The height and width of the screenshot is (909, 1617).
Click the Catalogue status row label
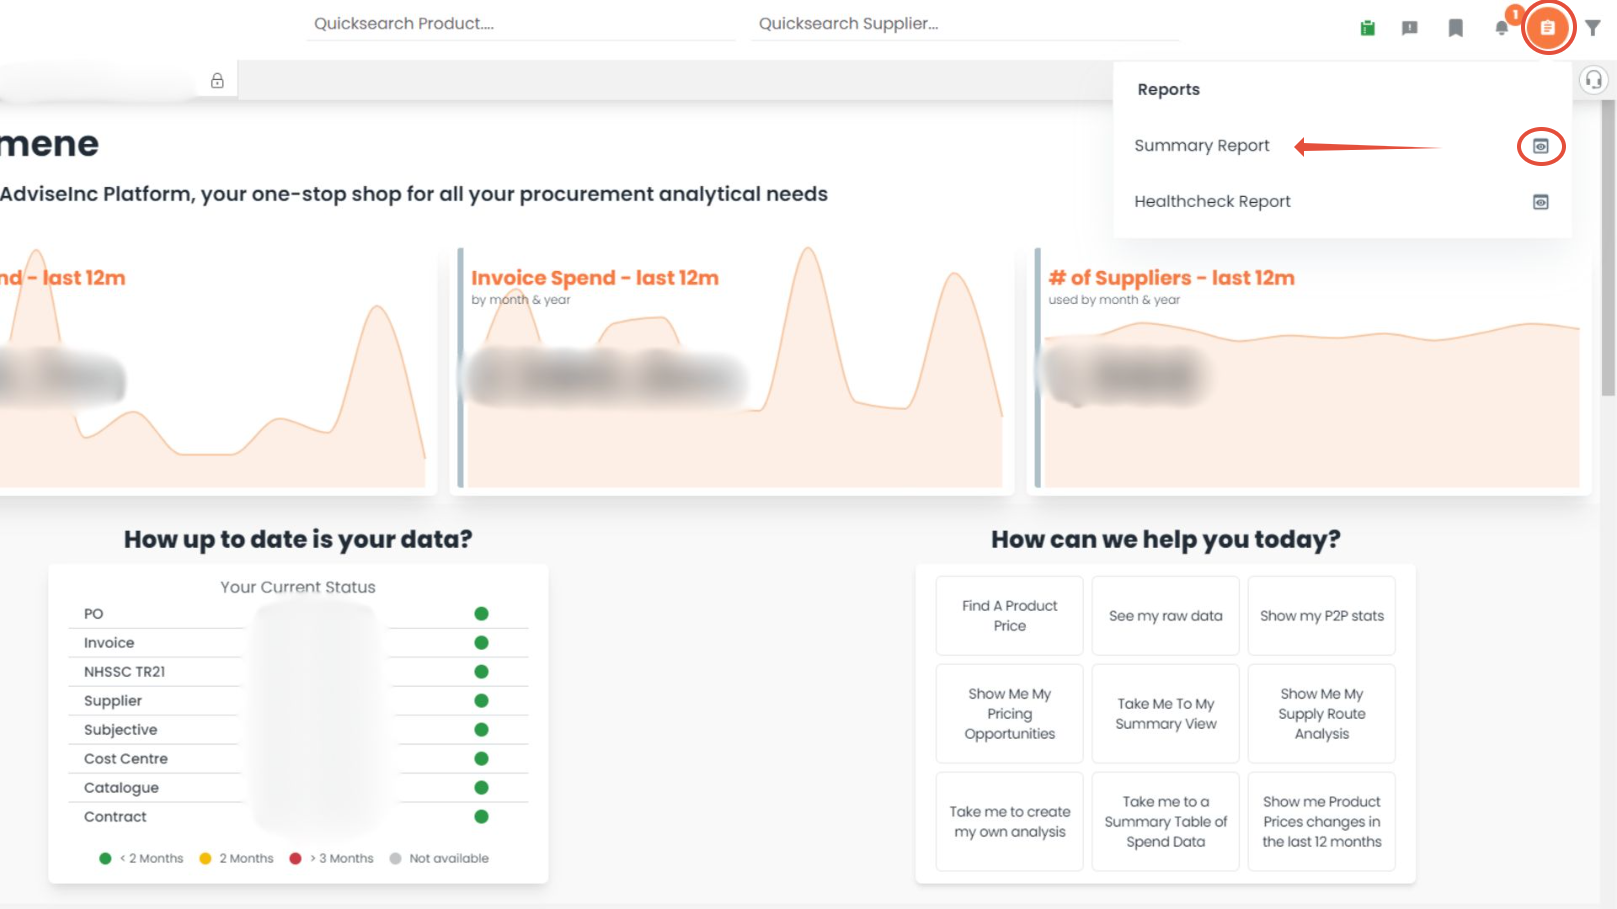tap(121, 788)
